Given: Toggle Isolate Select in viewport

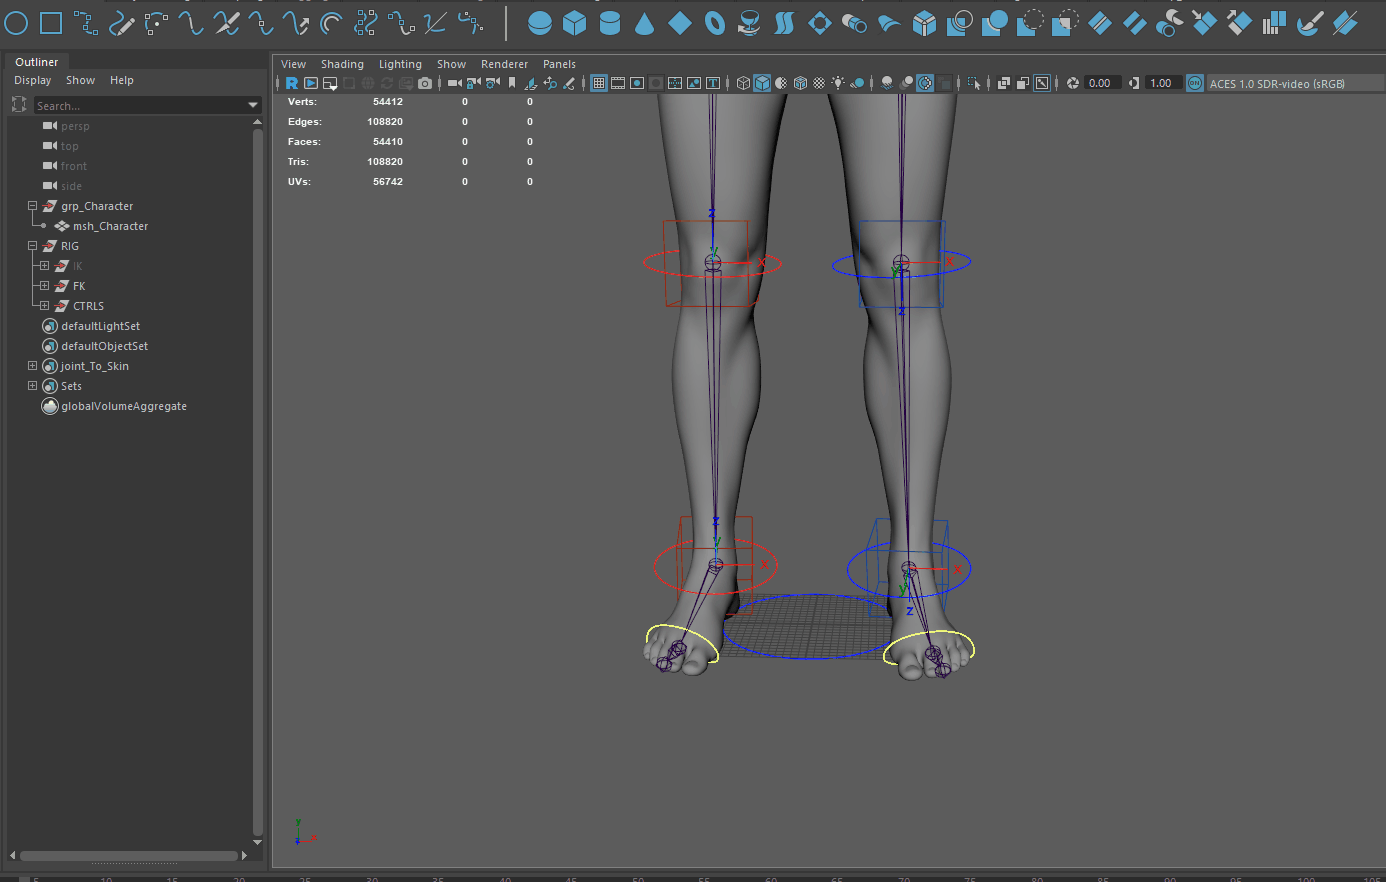Looking at the screenshot, I should tap(974, 83).
